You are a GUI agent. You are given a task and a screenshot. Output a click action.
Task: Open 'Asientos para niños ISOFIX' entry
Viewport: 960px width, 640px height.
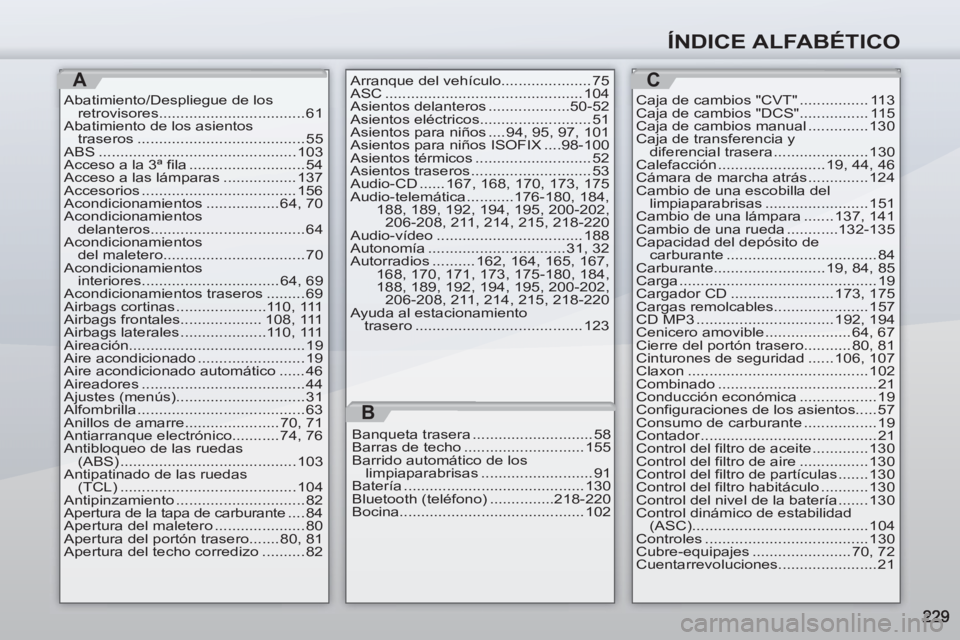[x=479, y=145]
